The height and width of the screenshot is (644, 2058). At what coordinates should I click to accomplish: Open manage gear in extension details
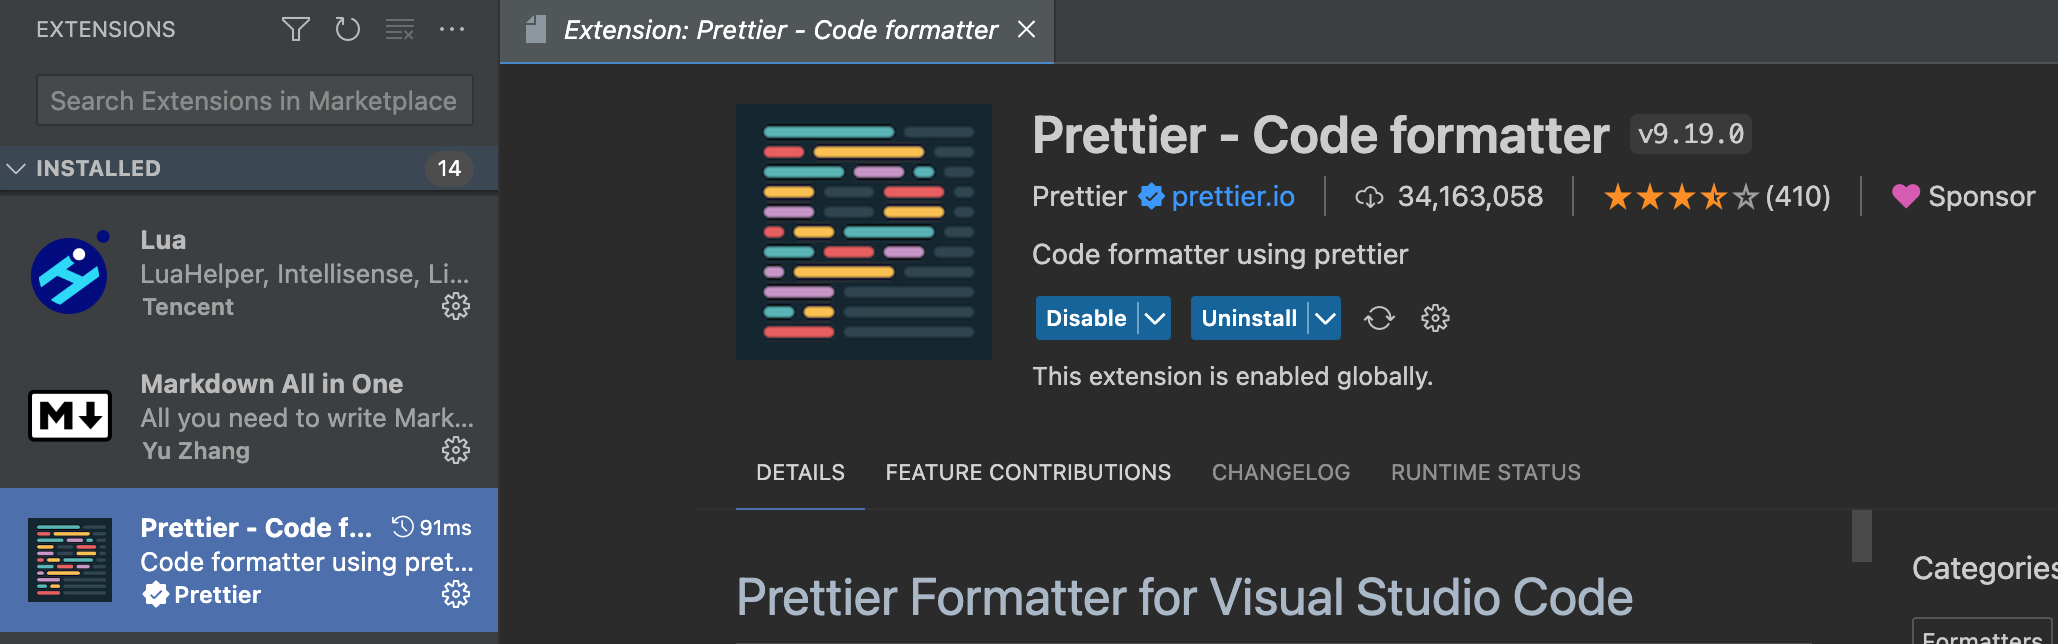1435,318
